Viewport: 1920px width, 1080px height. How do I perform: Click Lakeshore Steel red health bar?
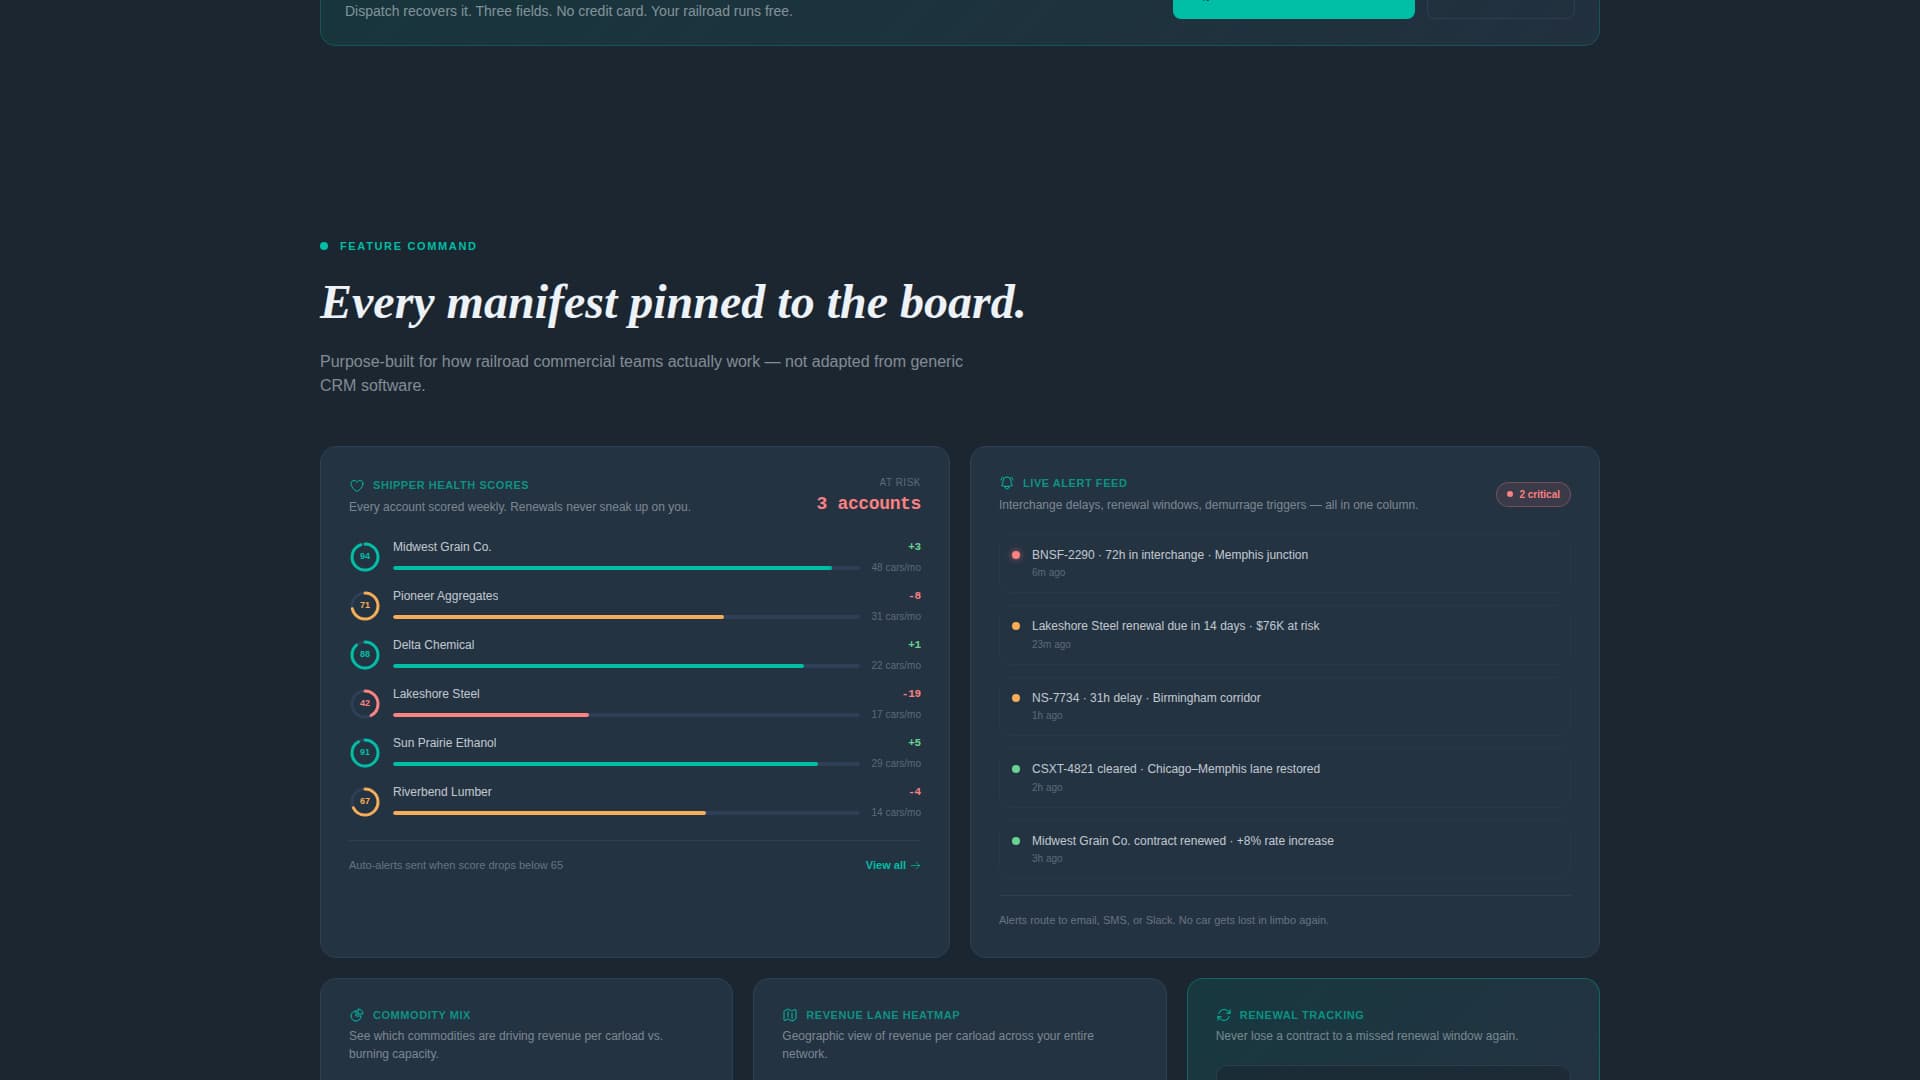(626, 715)
